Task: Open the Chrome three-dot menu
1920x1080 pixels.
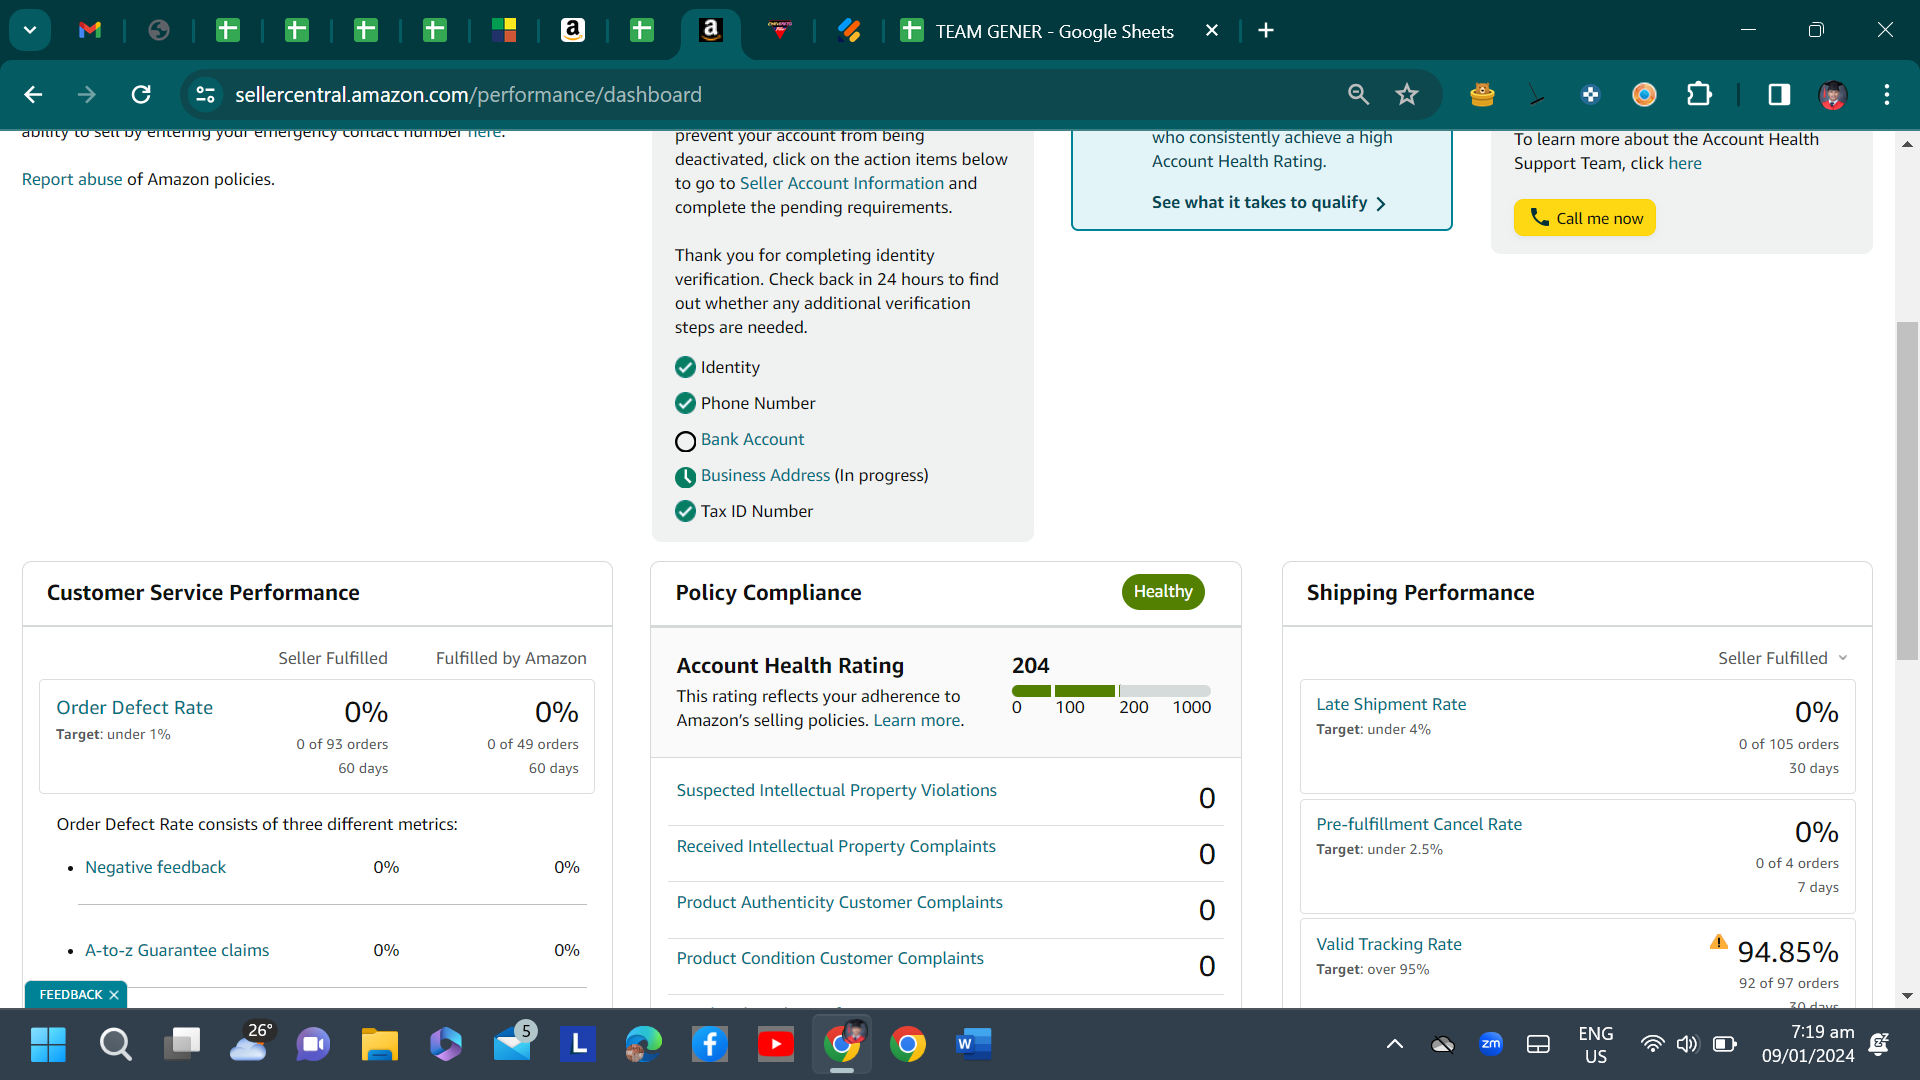Action: pos(1887,94)
